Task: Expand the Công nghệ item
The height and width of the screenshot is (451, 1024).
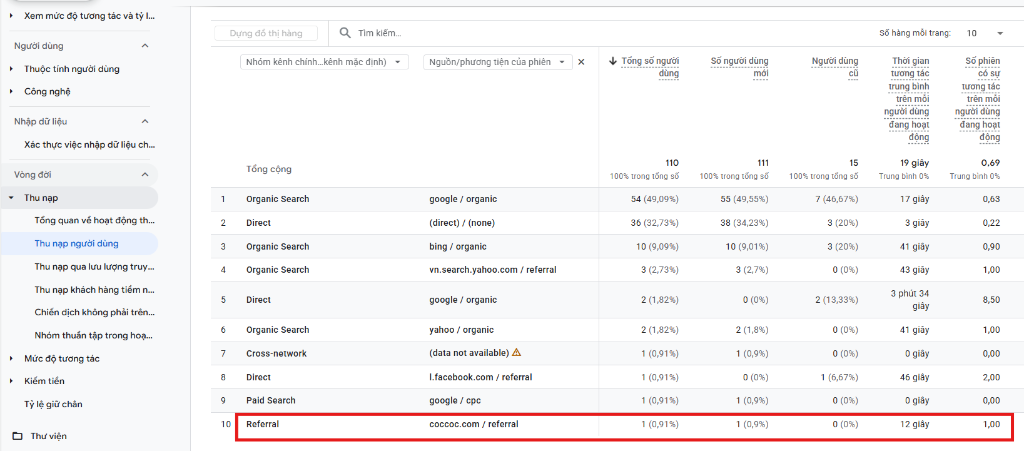Action: pyautogui.click(x=11, y=91)
